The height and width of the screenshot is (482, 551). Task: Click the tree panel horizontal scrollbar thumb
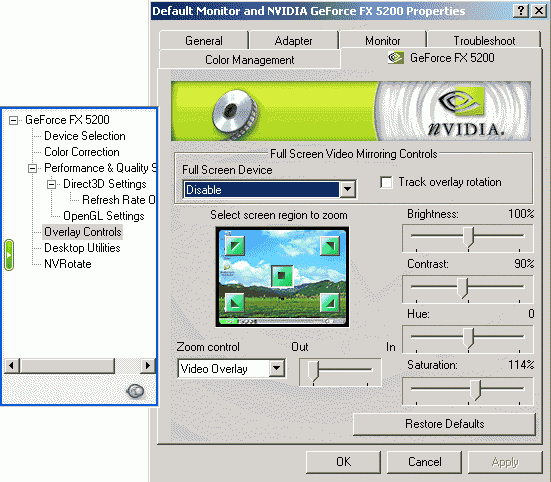[67, 366]
